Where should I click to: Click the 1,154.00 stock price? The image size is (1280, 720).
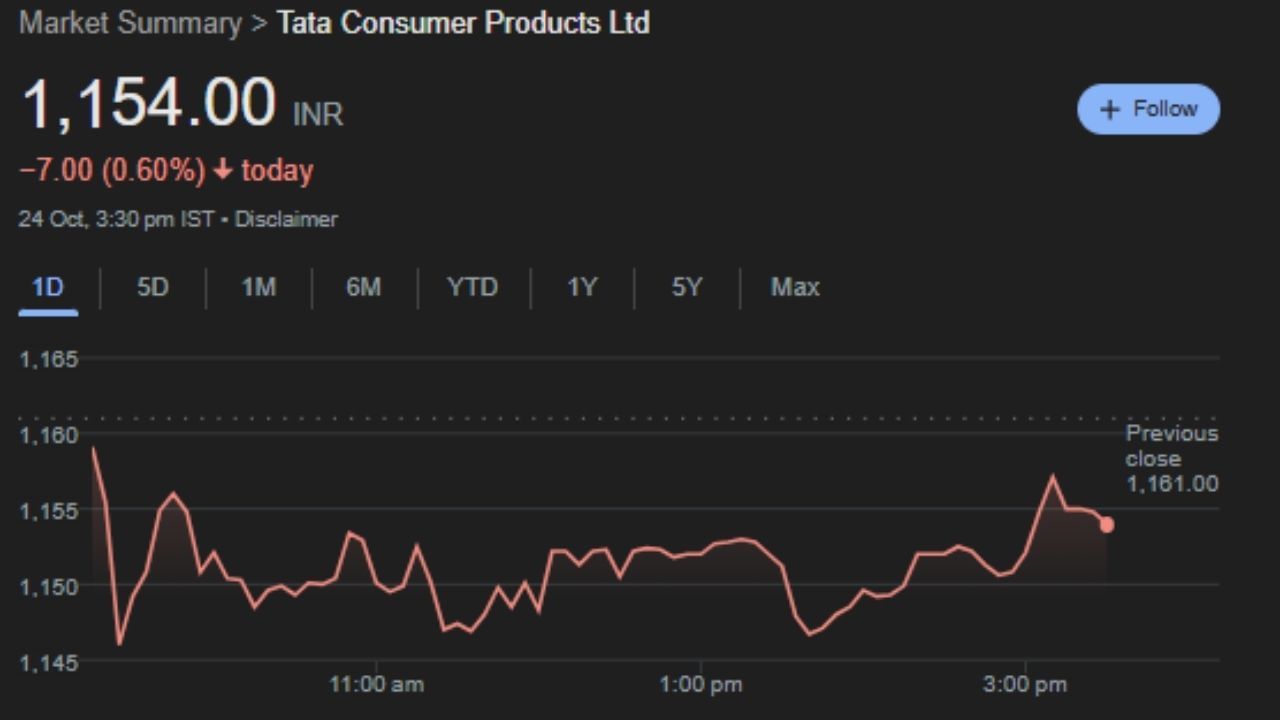[x=148, y=103]
